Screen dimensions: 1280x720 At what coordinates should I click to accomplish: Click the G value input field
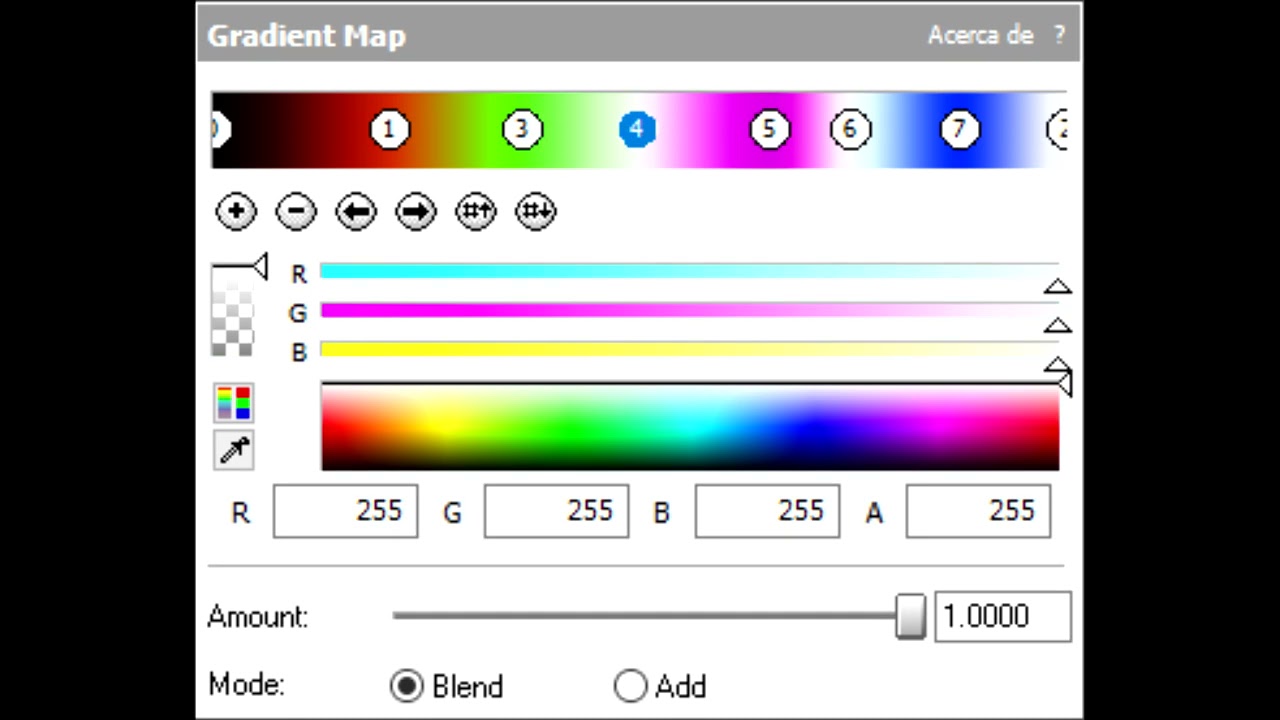[x=557, y=512]
